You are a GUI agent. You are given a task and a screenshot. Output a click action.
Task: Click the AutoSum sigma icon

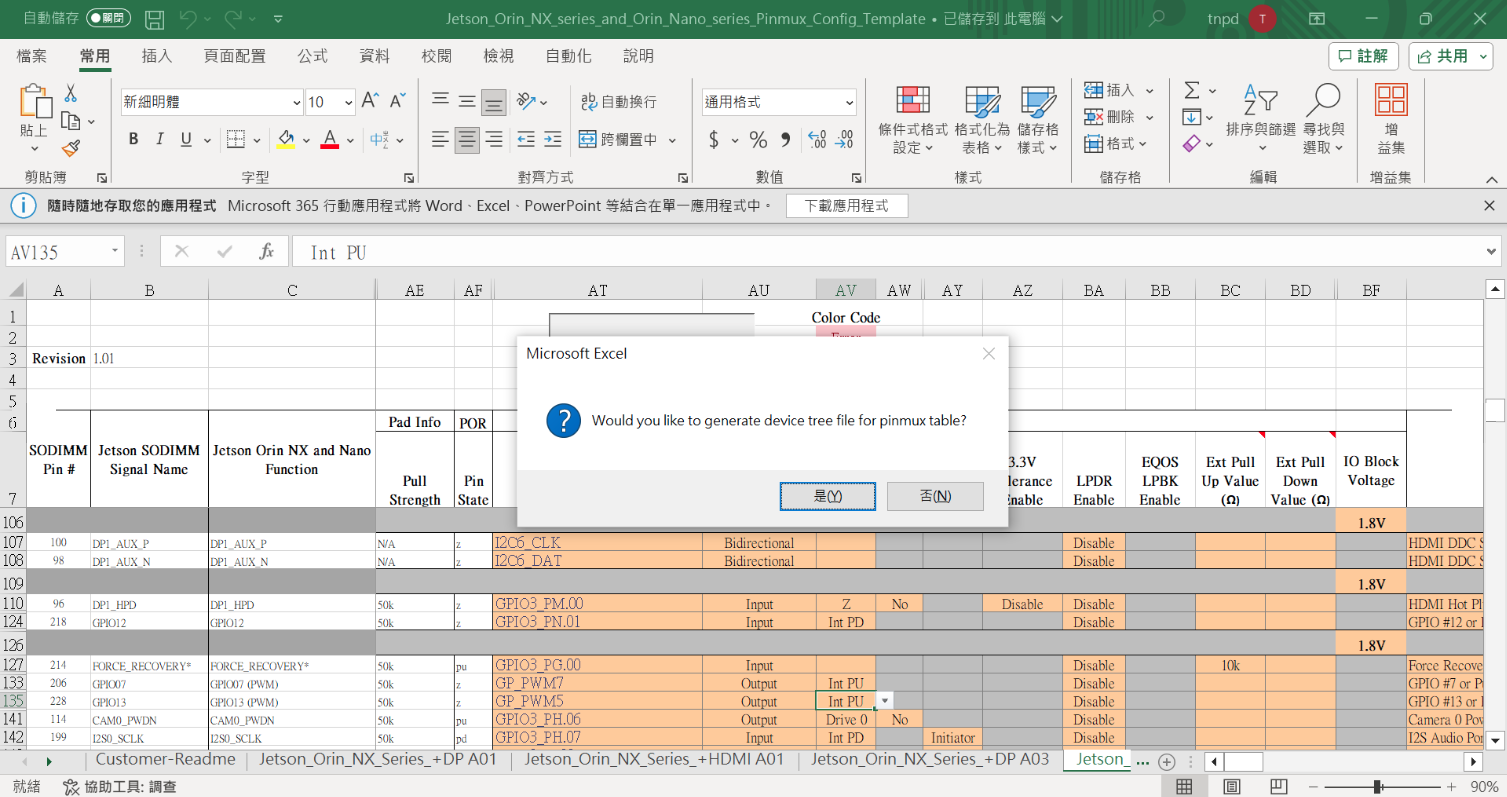[1192, 90]
